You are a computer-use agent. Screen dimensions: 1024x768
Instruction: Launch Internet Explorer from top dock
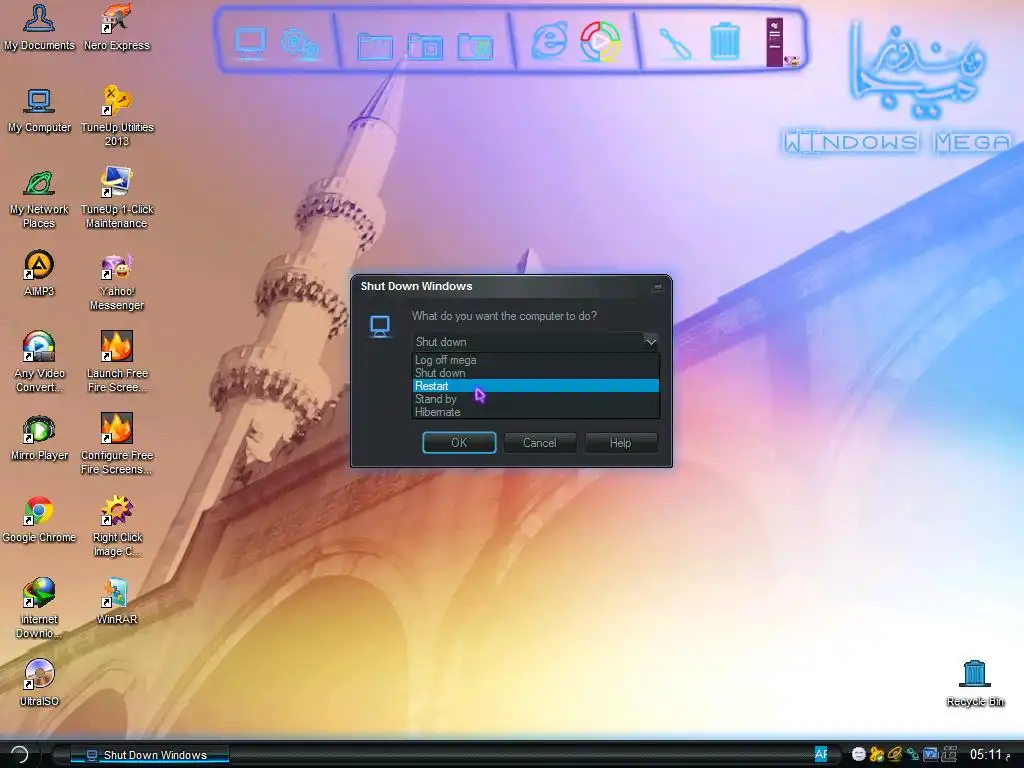549,40
